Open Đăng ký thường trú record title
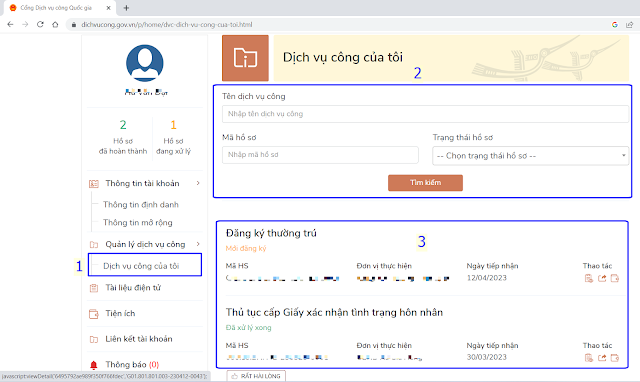Screen dimensions: 640x382 (271, 233)
